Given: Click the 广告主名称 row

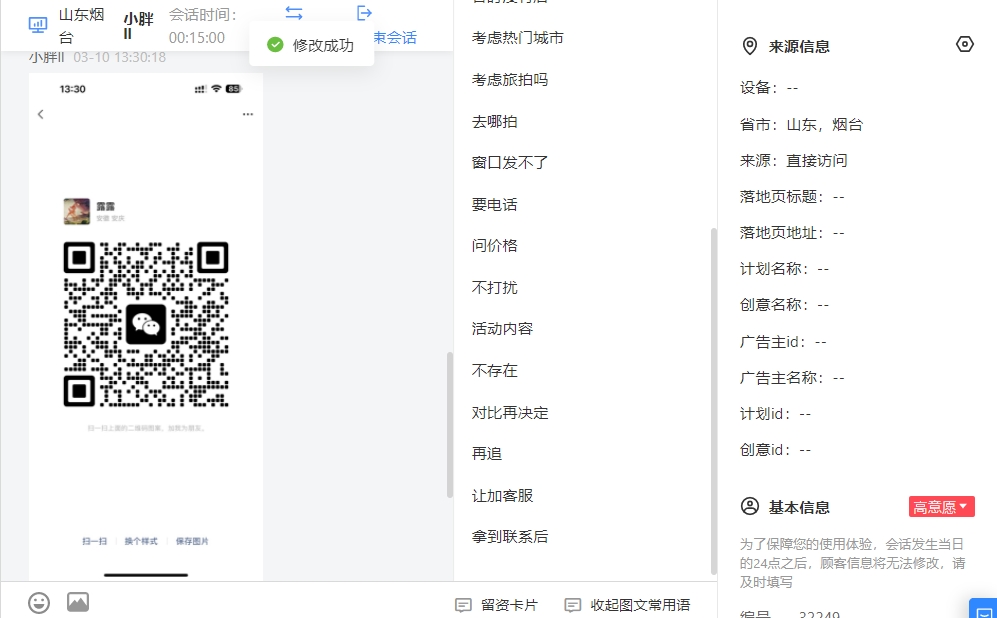Looking at the screenshot, I should pos(792,378).
